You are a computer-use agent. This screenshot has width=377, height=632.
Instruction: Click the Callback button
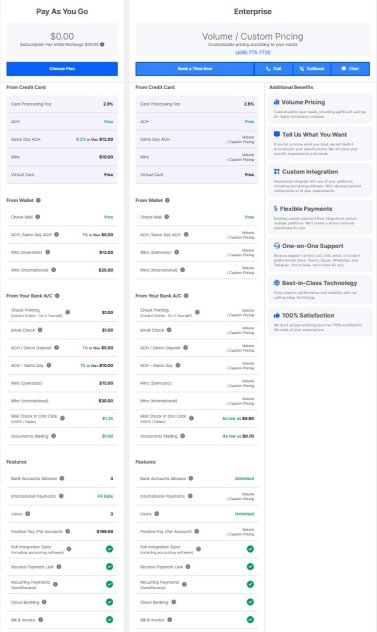pyautogui.click(x=312, y=69)
